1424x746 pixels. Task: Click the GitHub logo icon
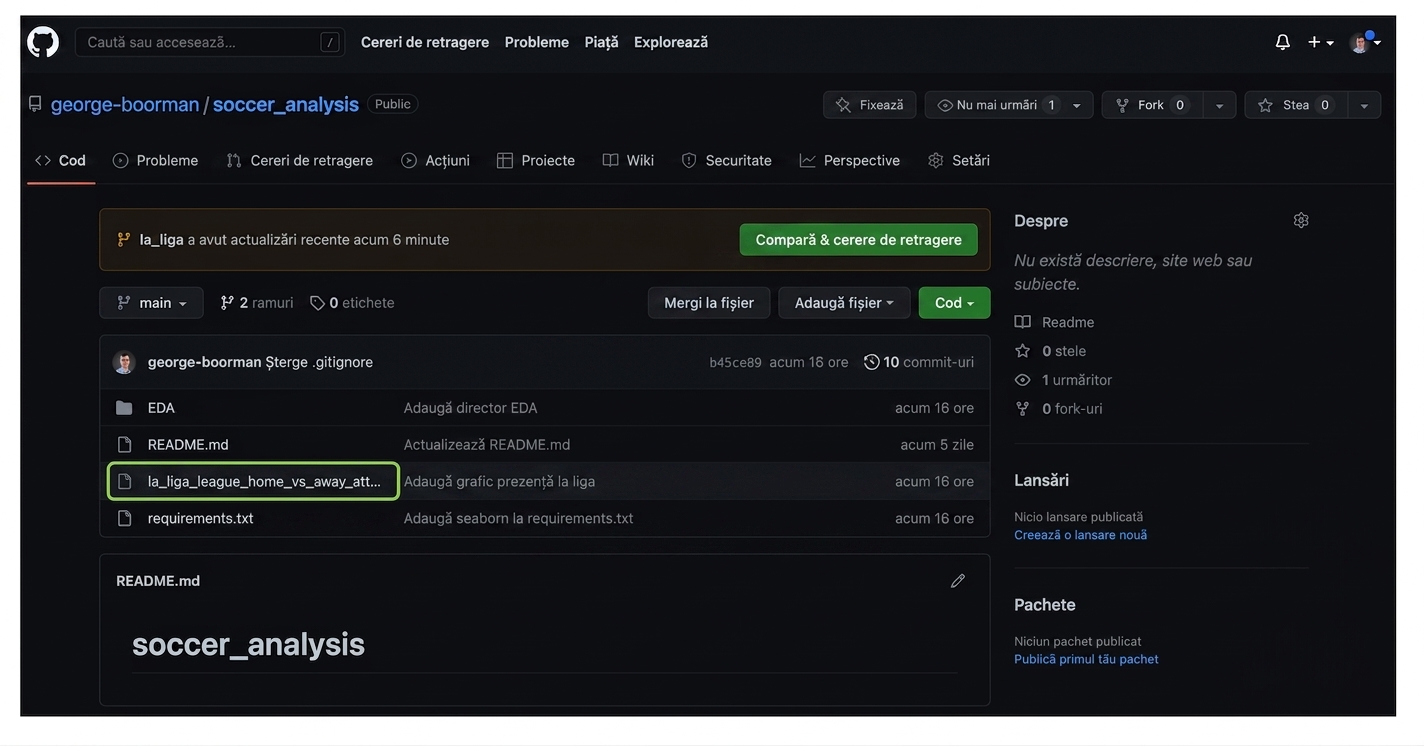[43, 42]
